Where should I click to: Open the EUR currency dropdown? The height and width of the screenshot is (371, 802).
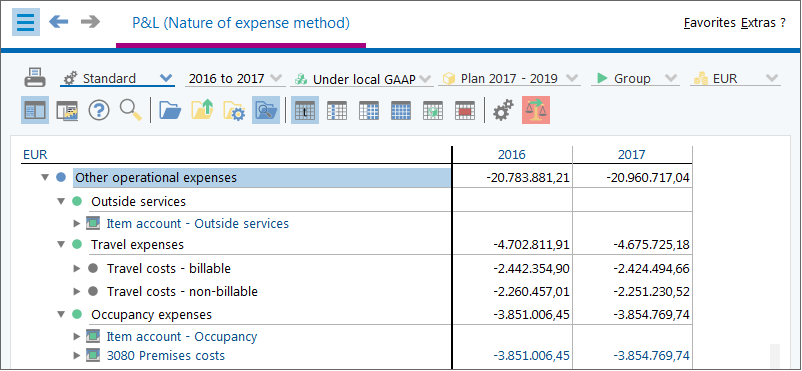click(735, 78)
